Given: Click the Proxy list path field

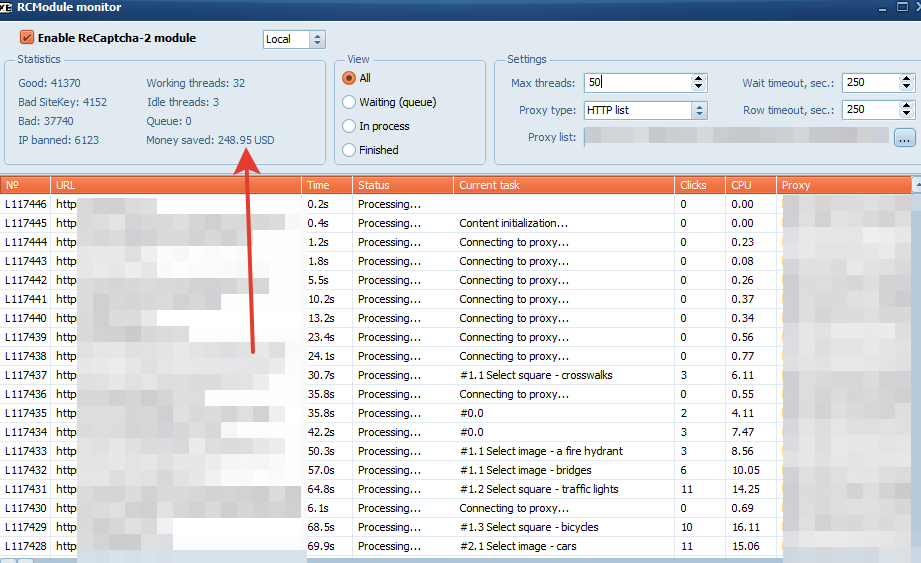Looking at the screenshot, I should pos(736,136).
